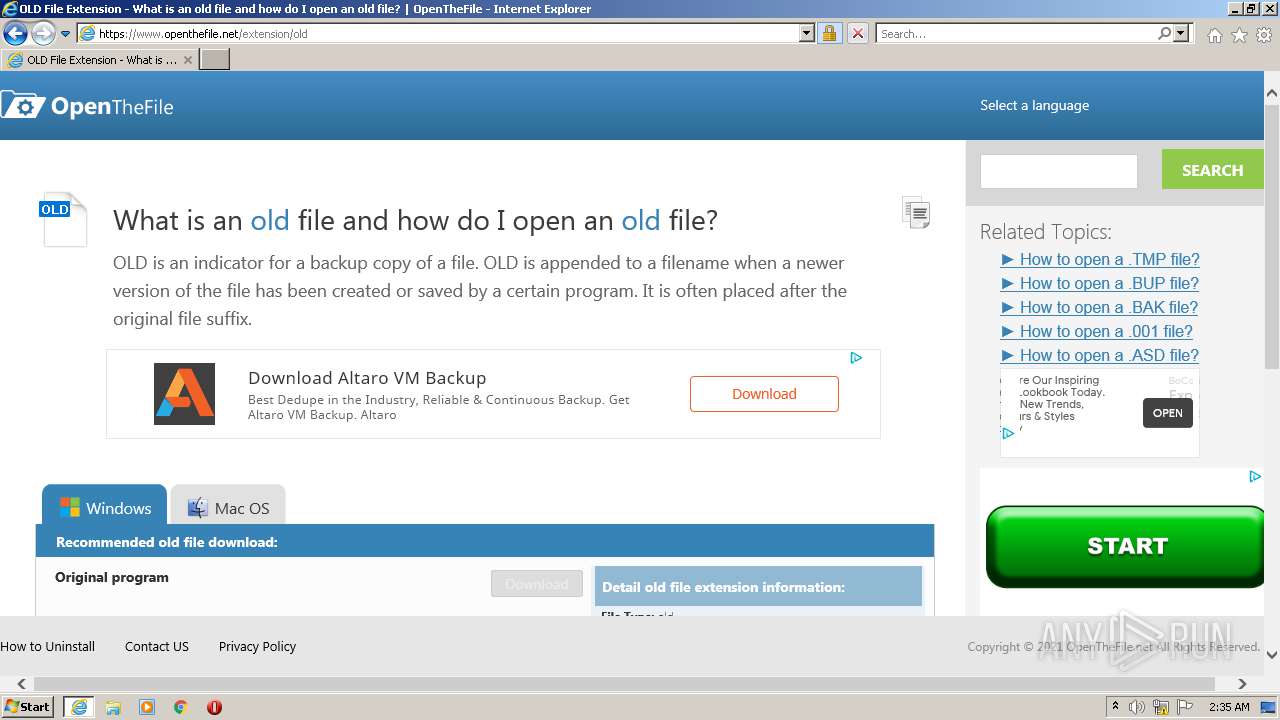Click the 2:35 AM system clock
This screenshot has height=720, width=1280.
click(x=1229, y=707)
